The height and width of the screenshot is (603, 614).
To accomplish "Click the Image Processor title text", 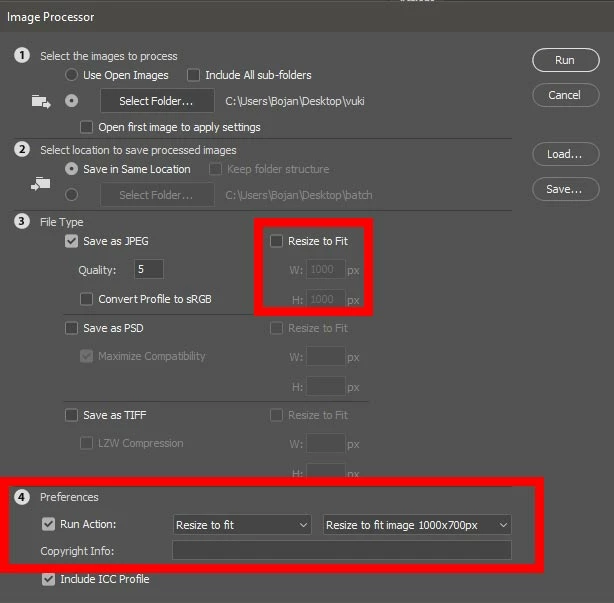I will coord(51,17).
